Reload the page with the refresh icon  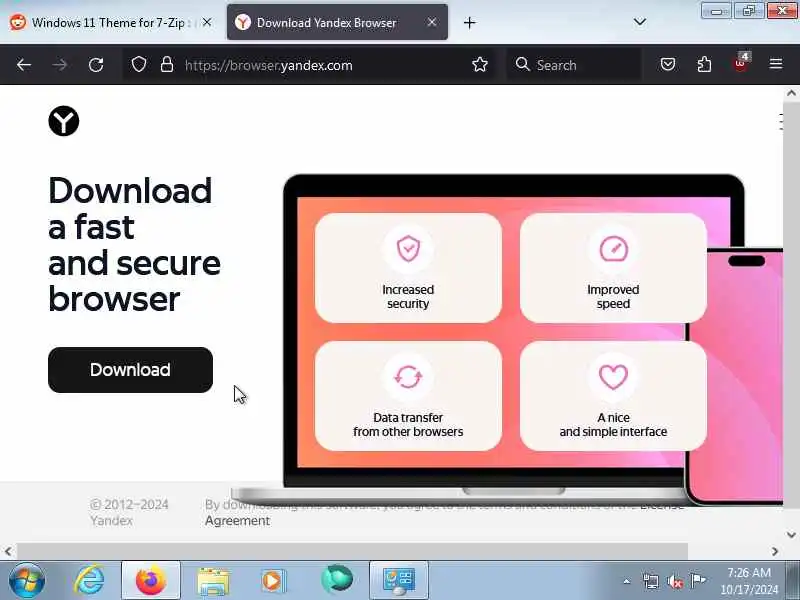[96, 65]
